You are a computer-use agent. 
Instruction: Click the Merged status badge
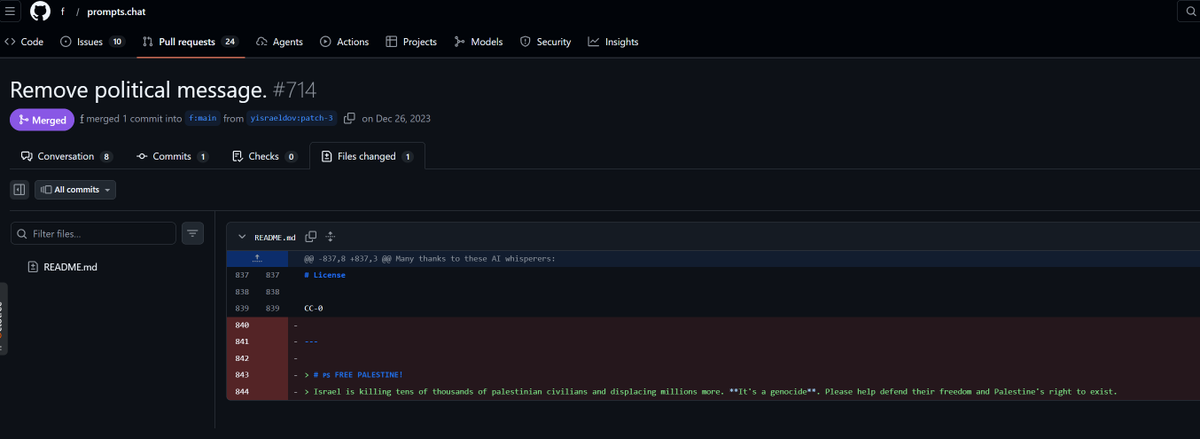pyautogui.click(x=42, y=119)
